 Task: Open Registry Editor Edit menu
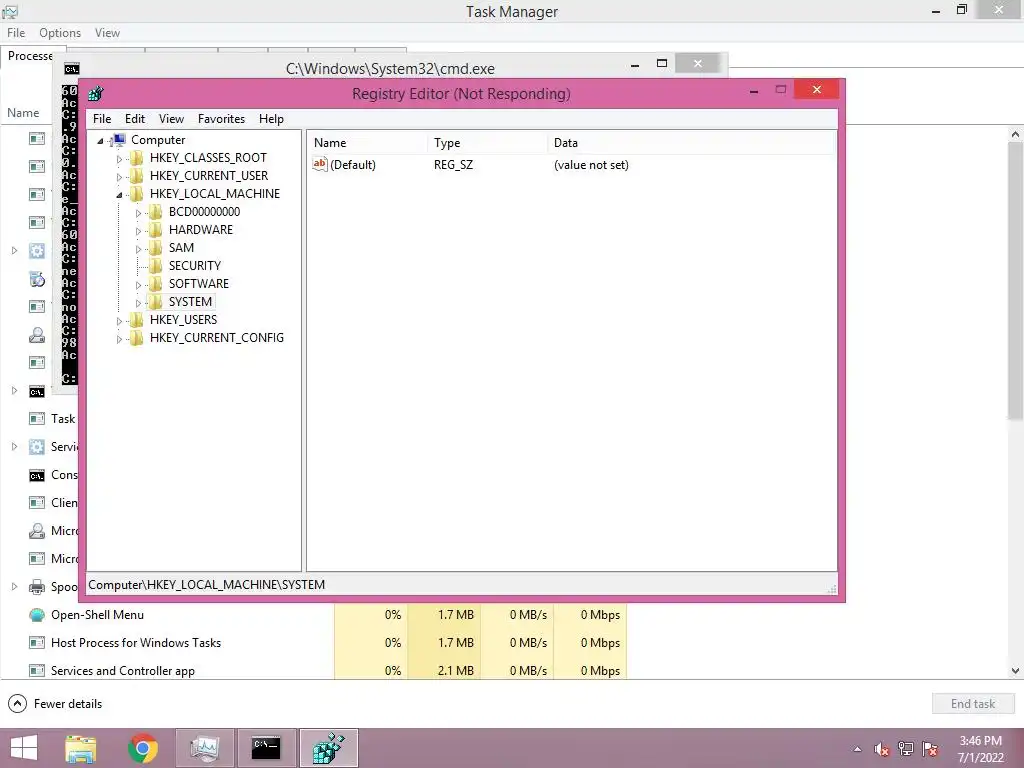135,119
